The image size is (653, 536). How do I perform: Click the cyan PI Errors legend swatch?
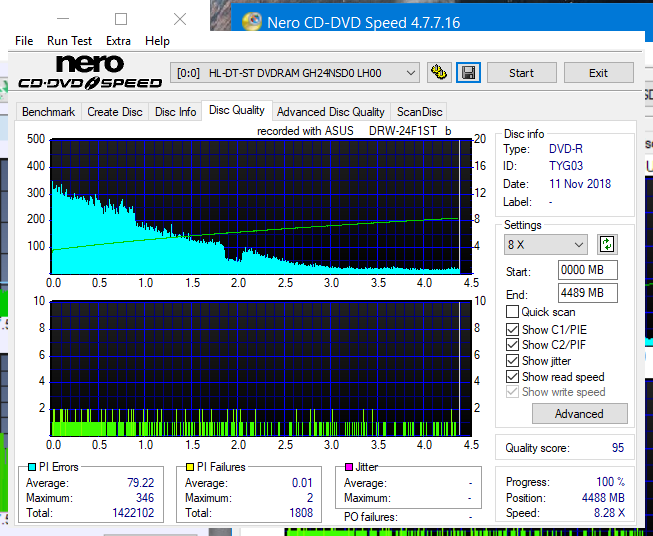[32, 467]
